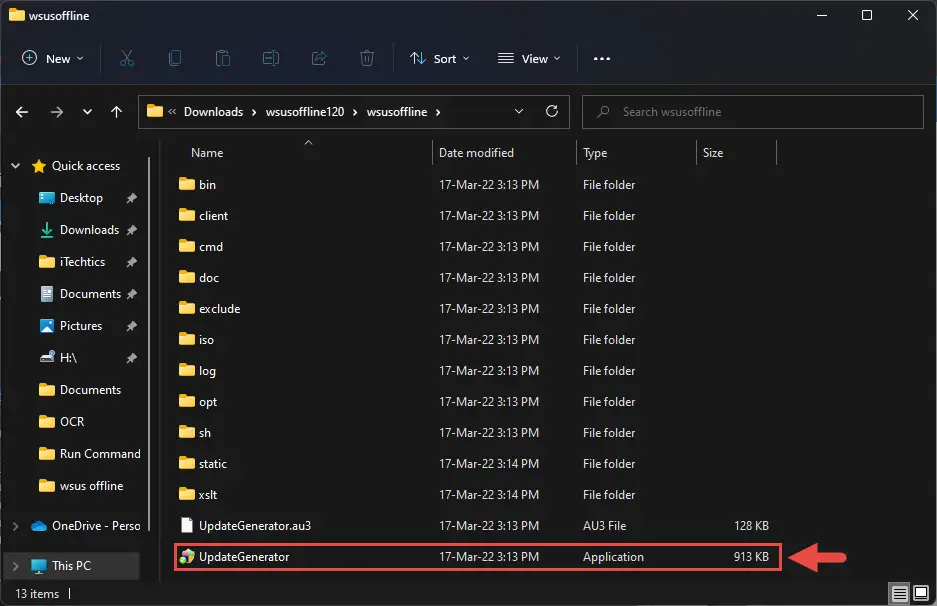
Task: Click the pin icon beside iTechtics
Action: click(x=131, y=262)
